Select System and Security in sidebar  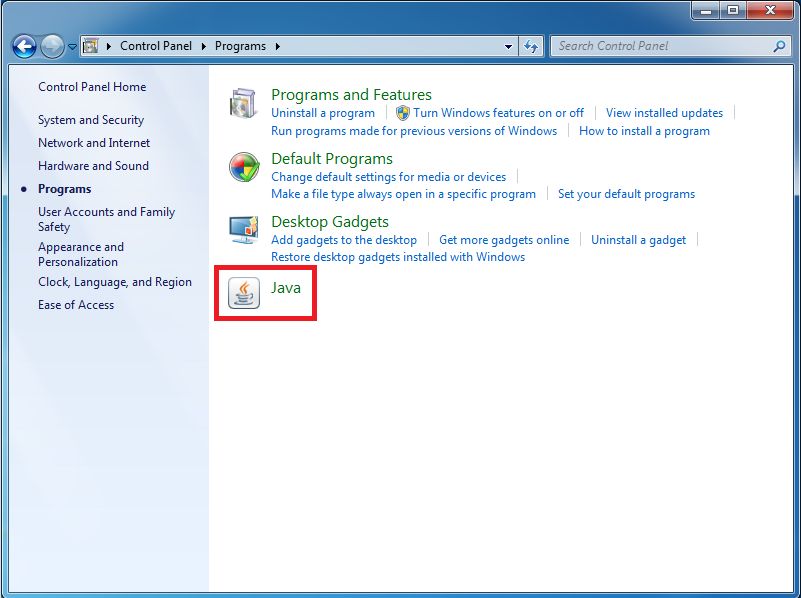coord(90,119)
